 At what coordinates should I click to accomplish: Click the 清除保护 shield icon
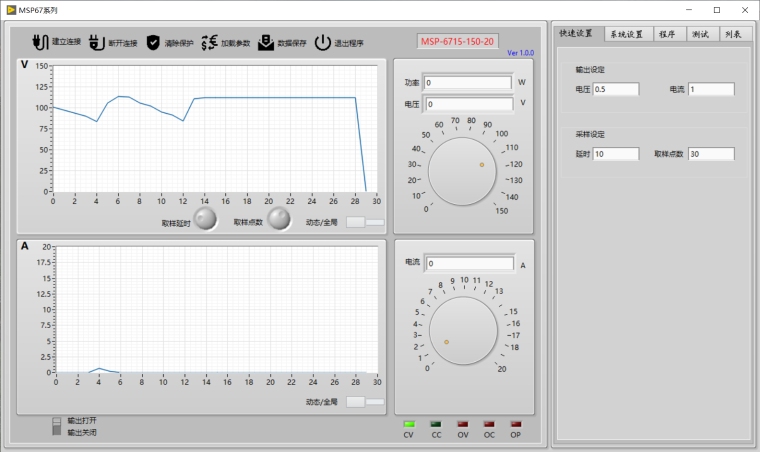click(153, 43)
